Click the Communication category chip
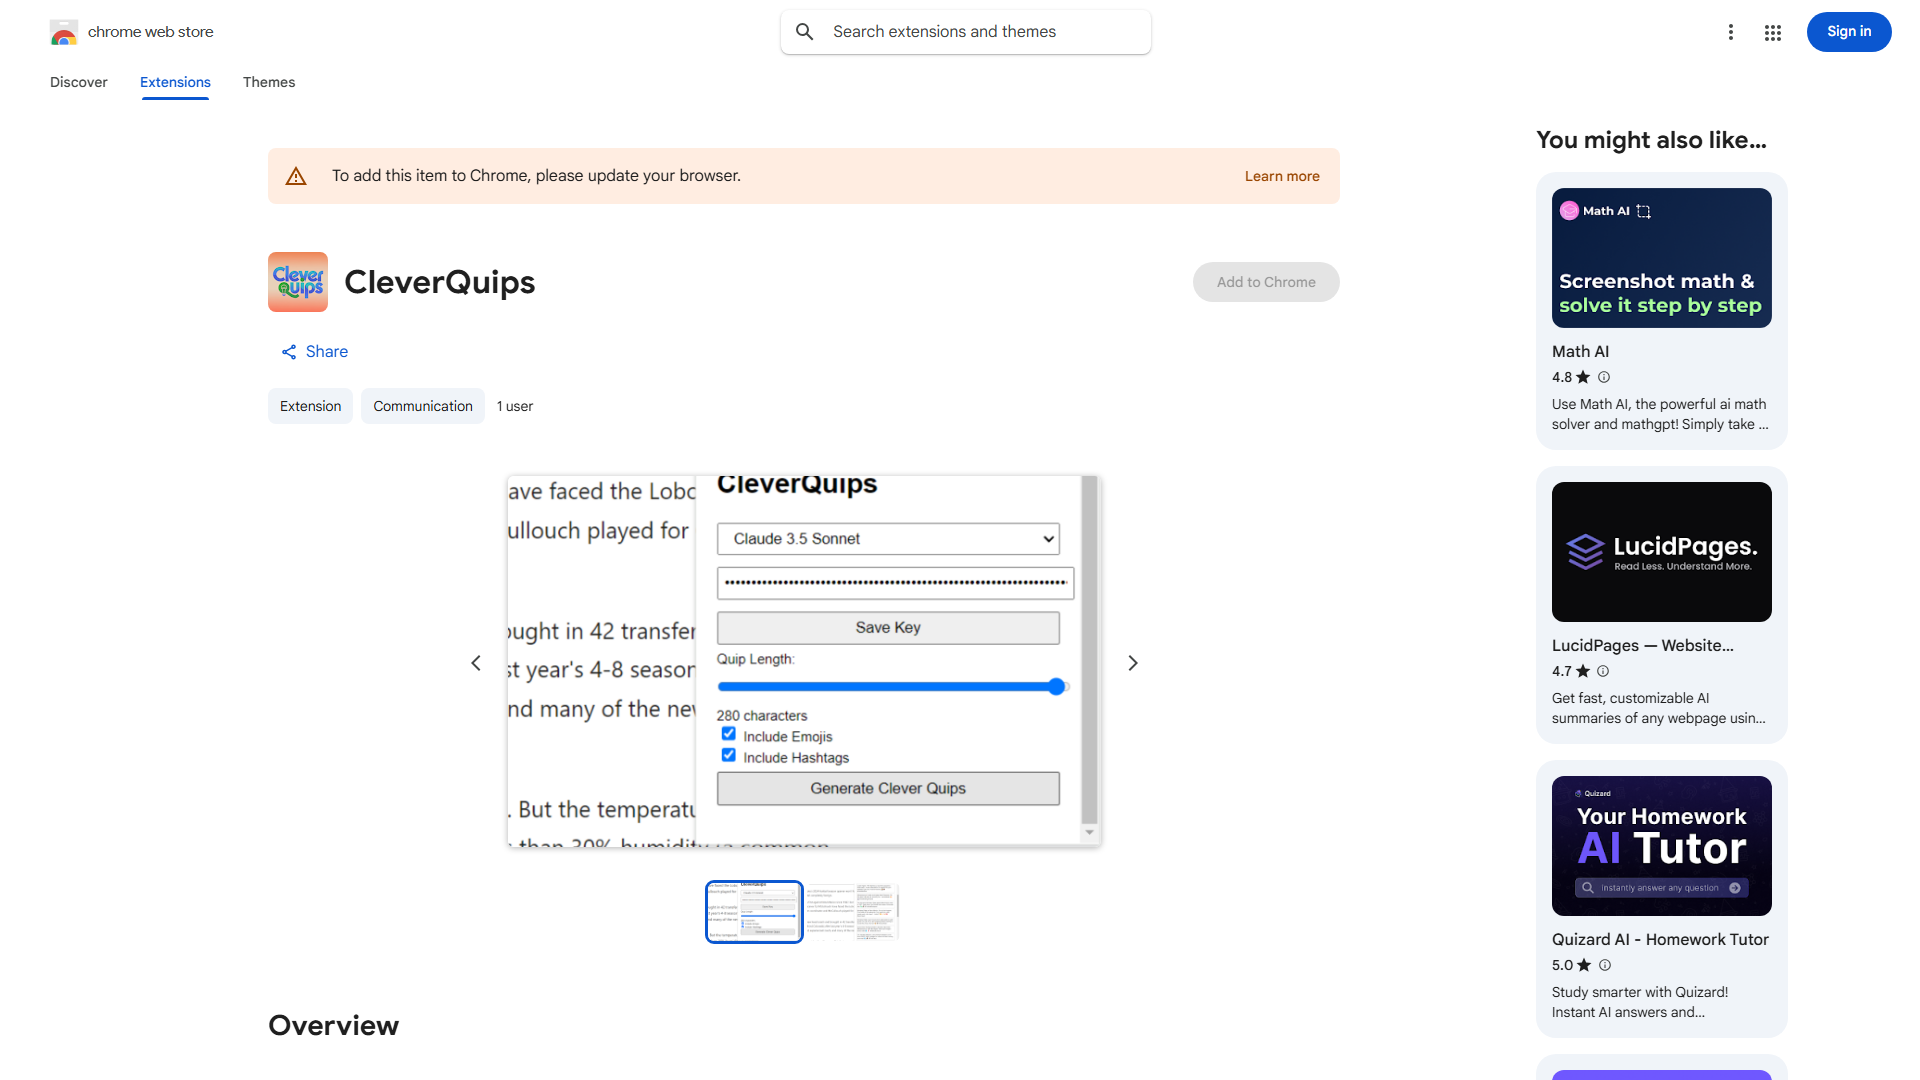1920x1080 pixels. (422, 406)
